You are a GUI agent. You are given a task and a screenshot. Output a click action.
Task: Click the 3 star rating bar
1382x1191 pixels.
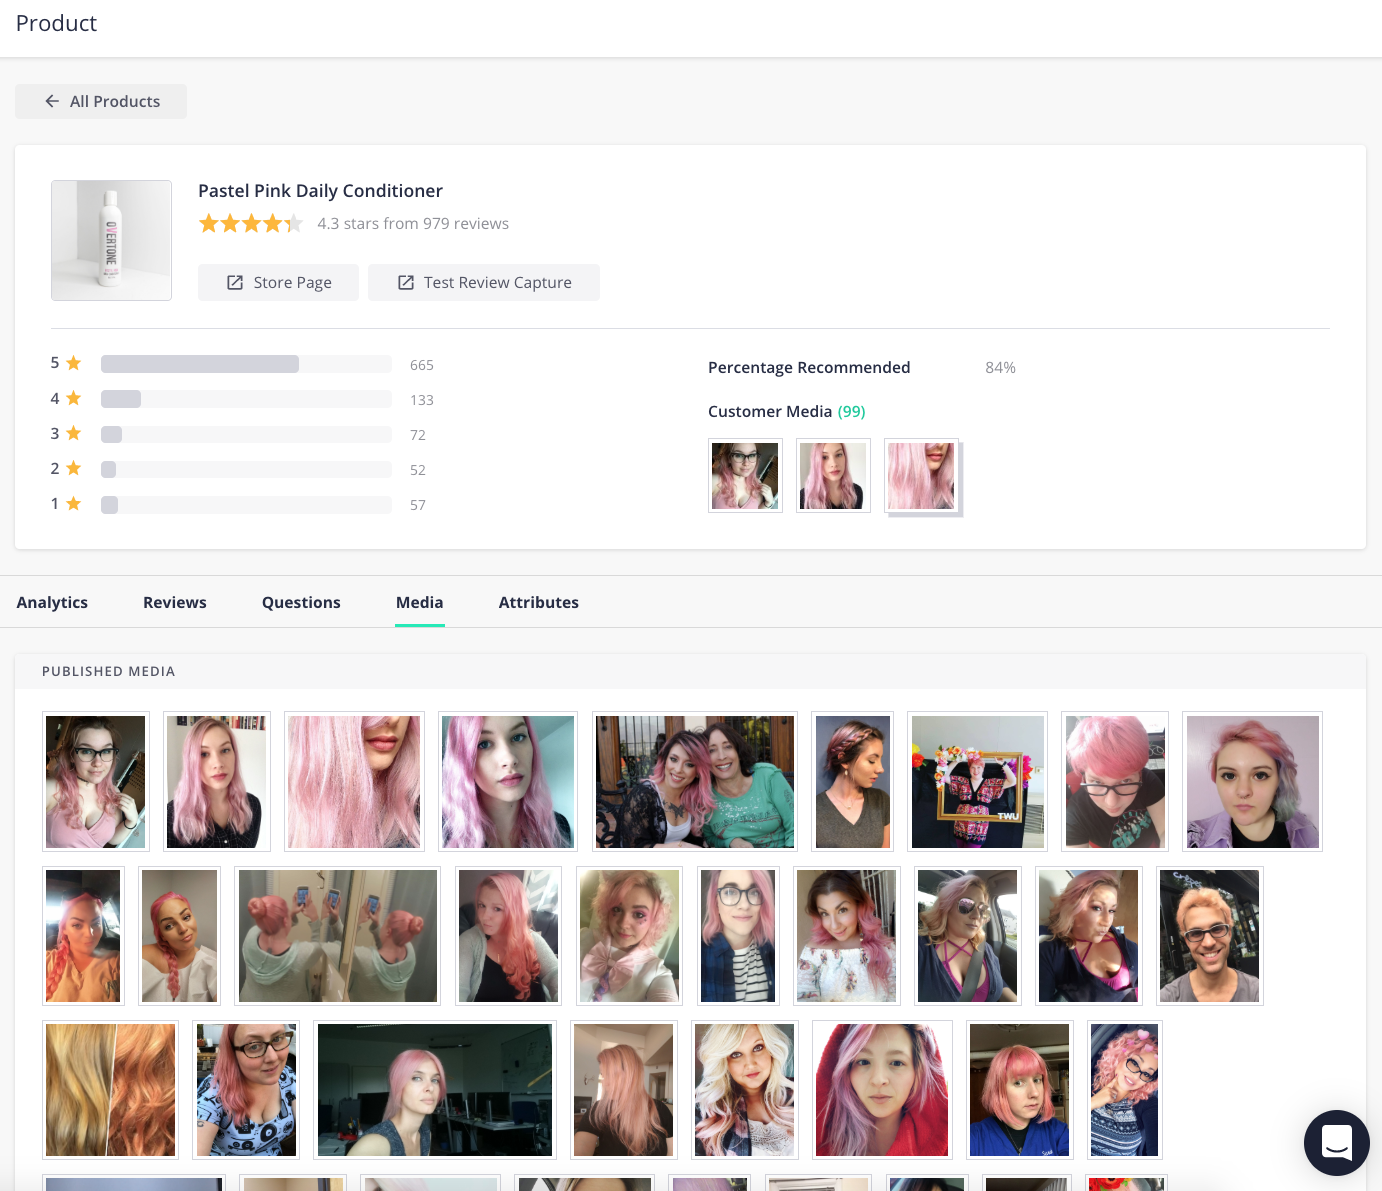click(246, 434)
